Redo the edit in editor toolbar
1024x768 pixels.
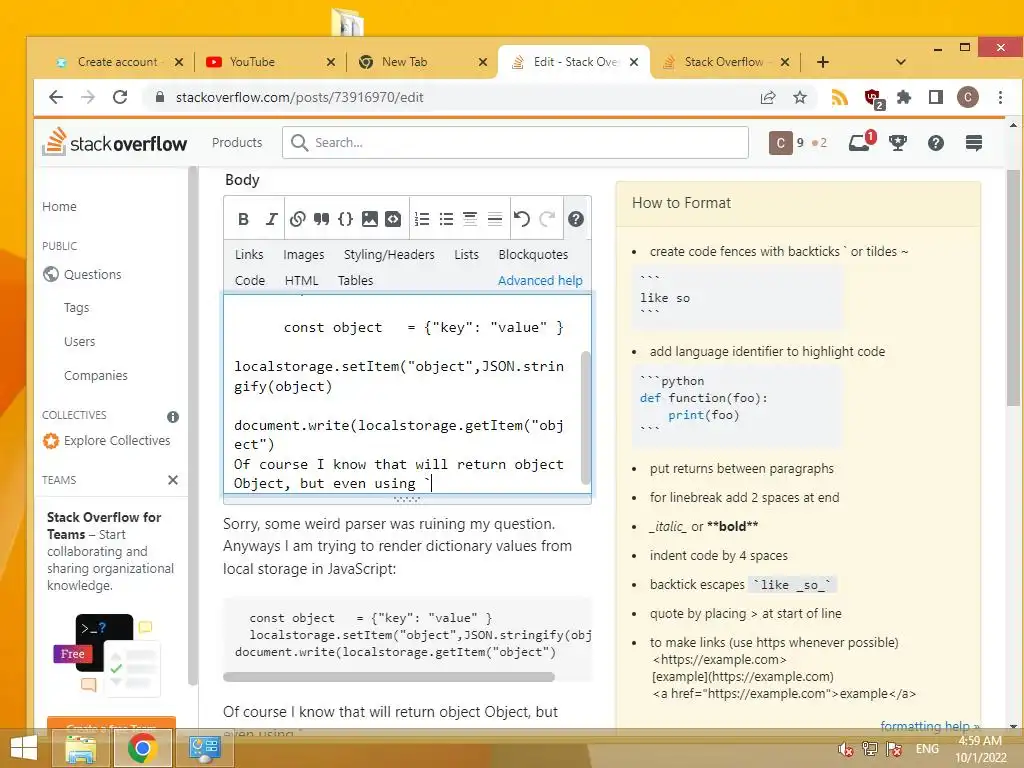(547, 219)
